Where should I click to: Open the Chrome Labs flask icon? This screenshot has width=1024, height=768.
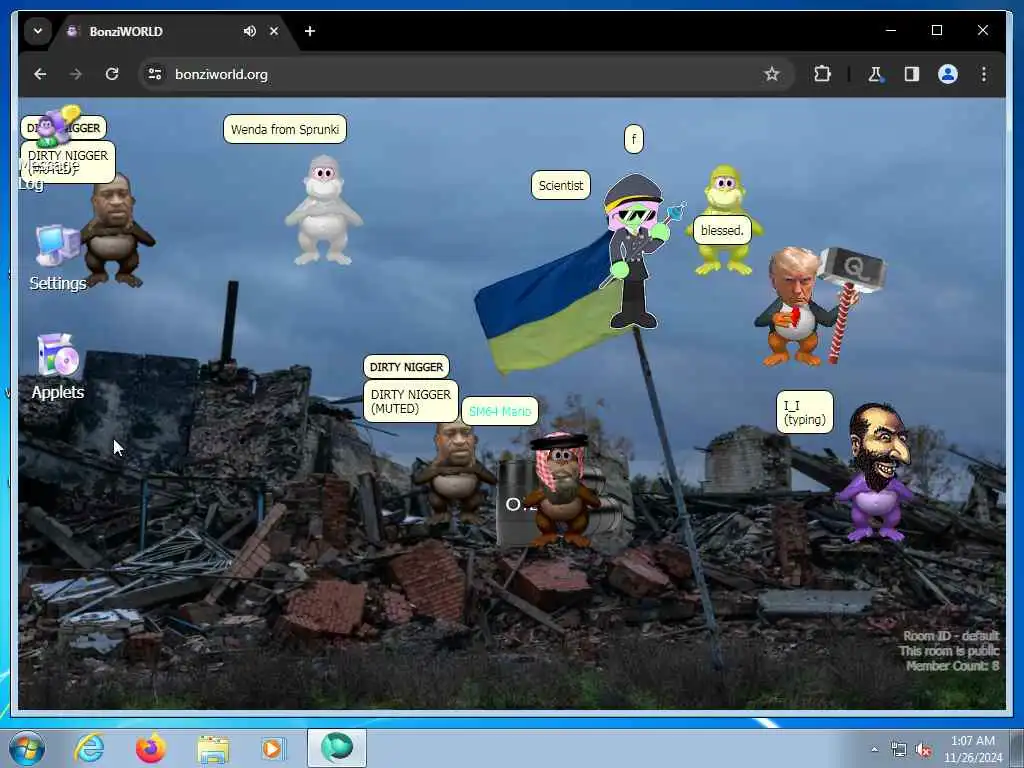(875, 74)
